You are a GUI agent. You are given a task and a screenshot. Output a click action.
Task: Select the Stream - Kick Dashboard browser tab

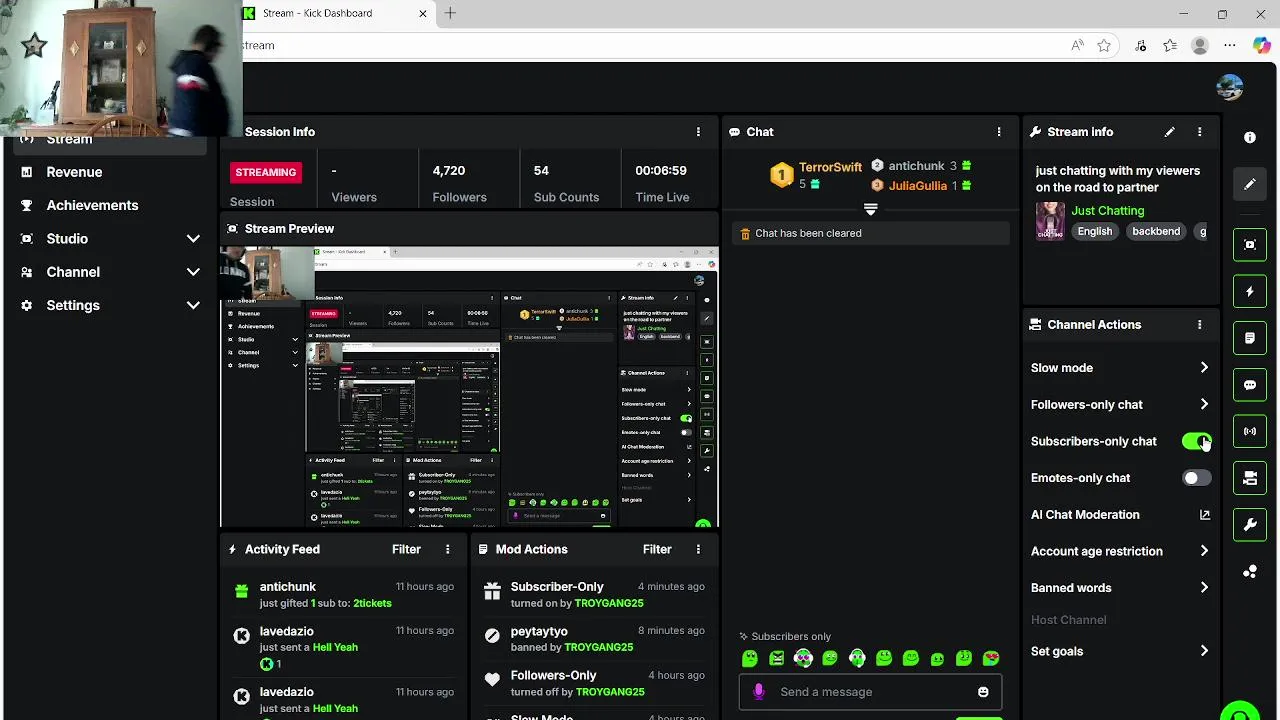click(338, 13)
